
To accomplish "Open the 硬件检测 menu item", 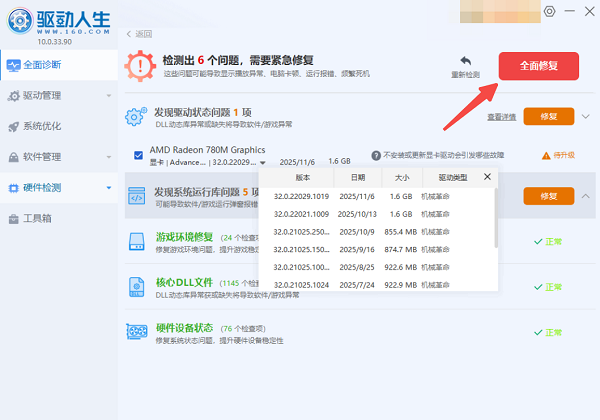I will pos(59,188).
